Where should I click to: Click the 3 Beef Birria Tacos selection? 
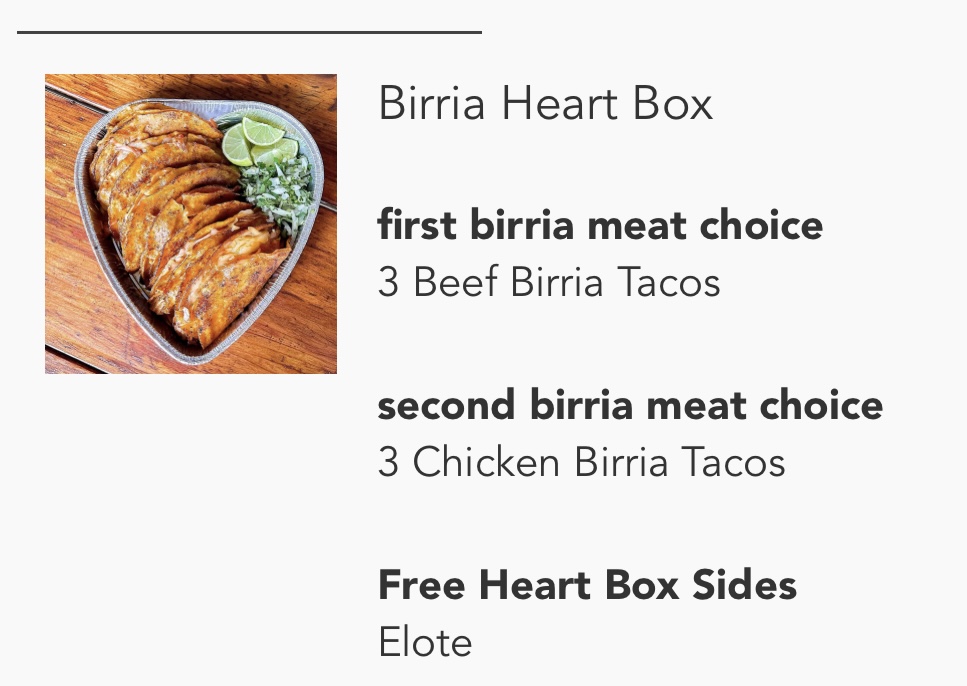tap(549, 282)
